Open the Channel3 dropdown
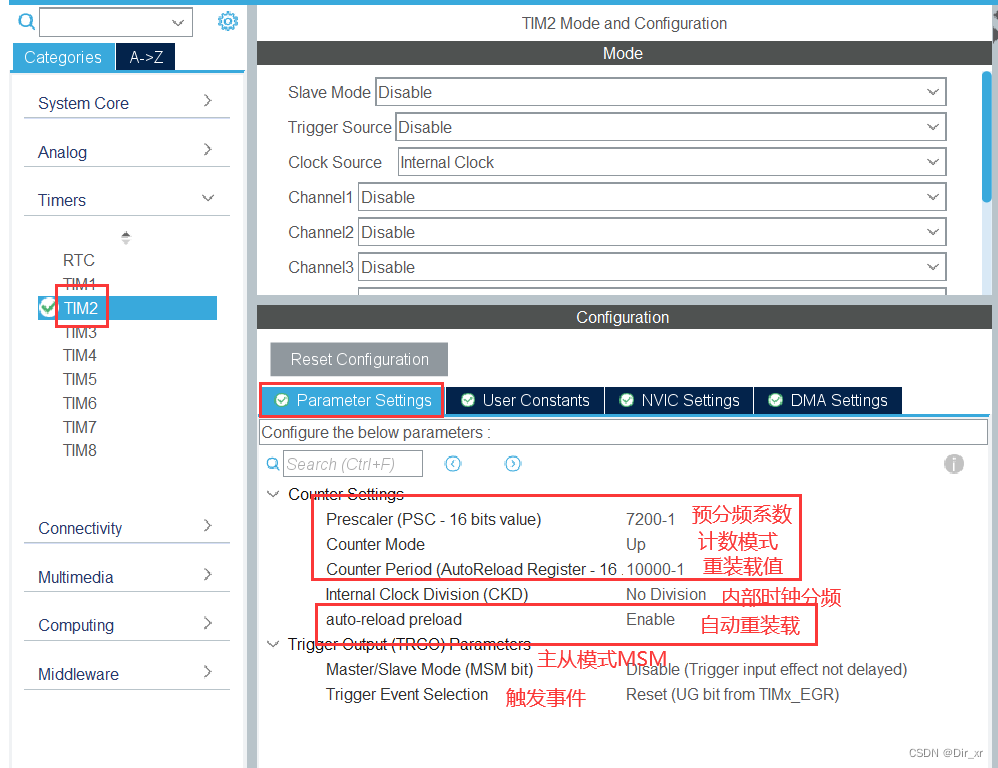 (x=652, y=267)
